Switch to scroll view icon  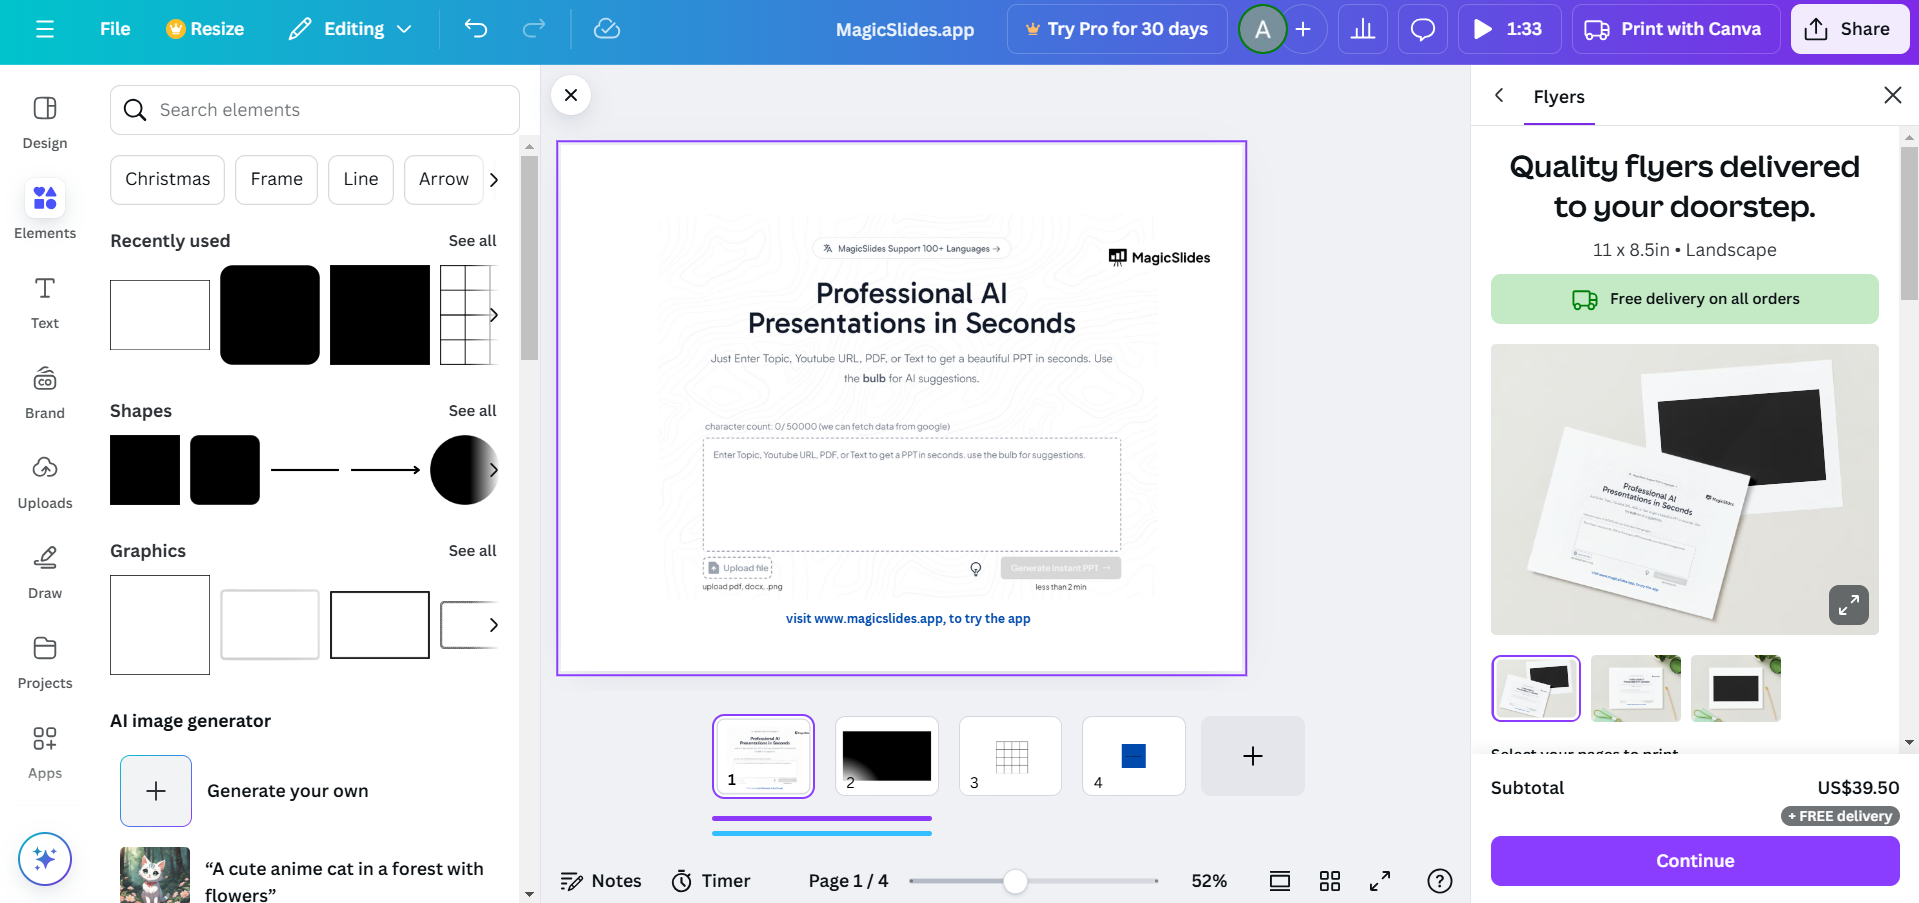1280,881
